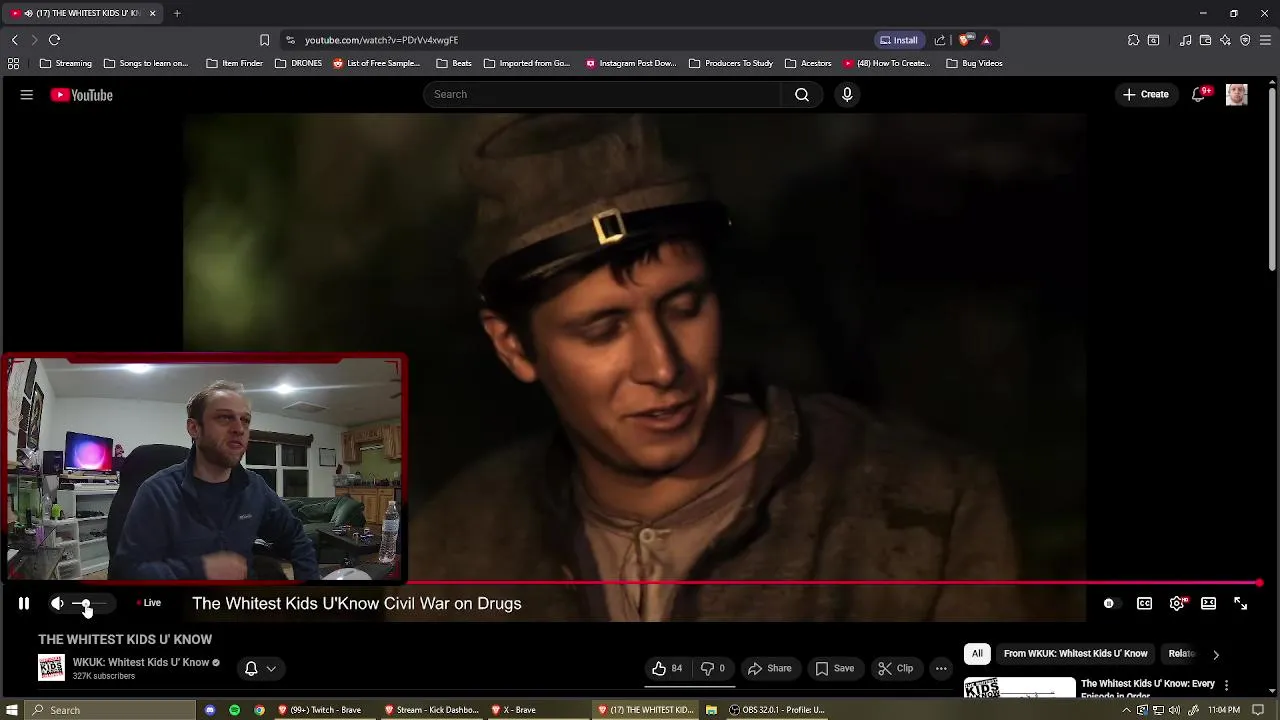Open the YouTube account avatar menu
The image size is (1280, 720).
point(1237,94)
